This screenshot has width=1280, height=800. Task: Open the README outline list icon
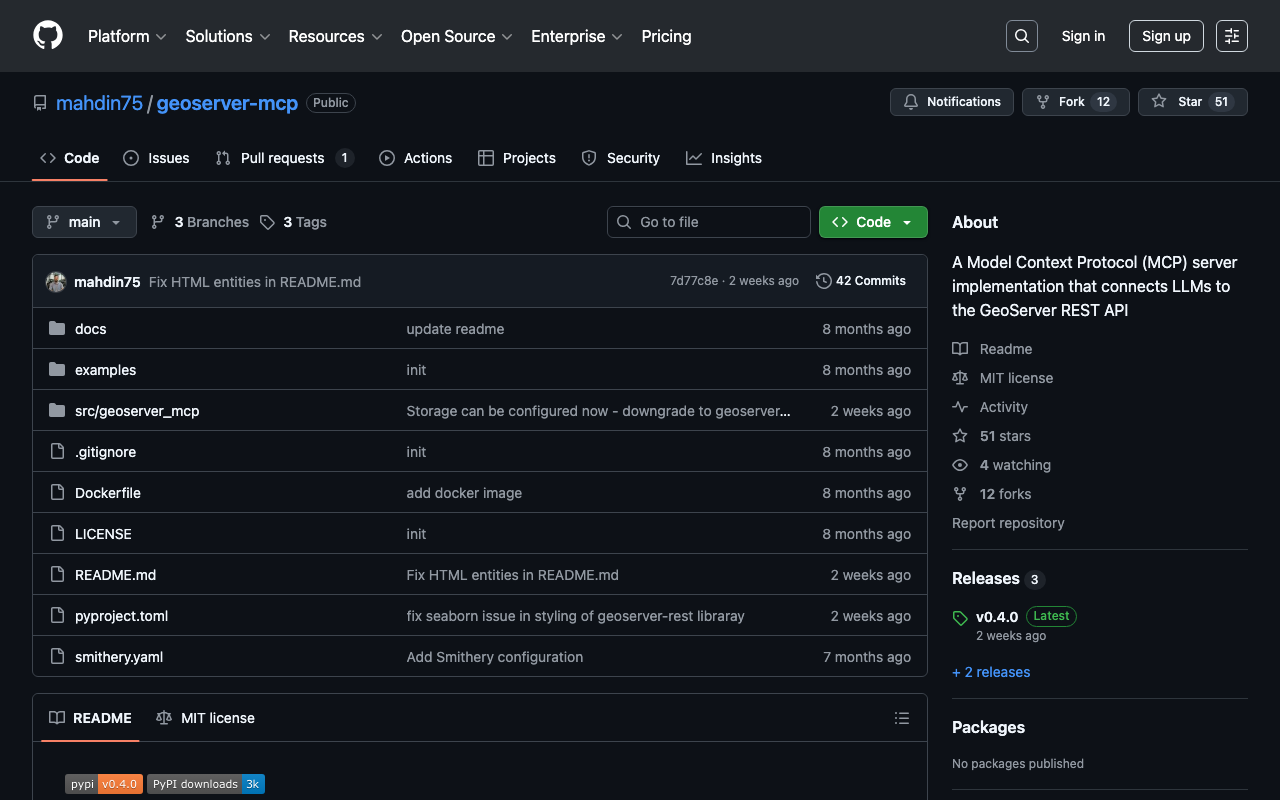click(x=901, y=718)
